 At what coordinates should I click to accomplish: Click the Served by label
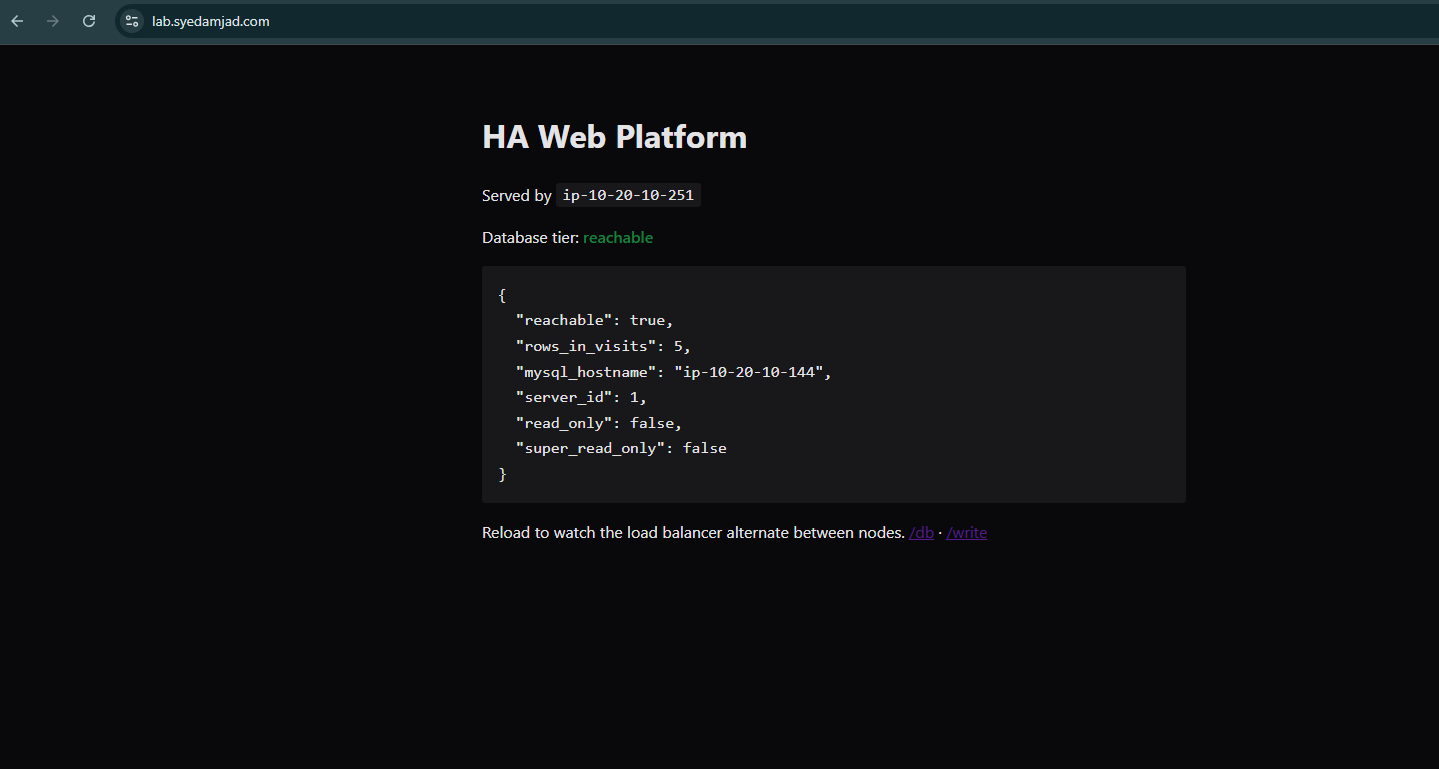pos(517,196)
